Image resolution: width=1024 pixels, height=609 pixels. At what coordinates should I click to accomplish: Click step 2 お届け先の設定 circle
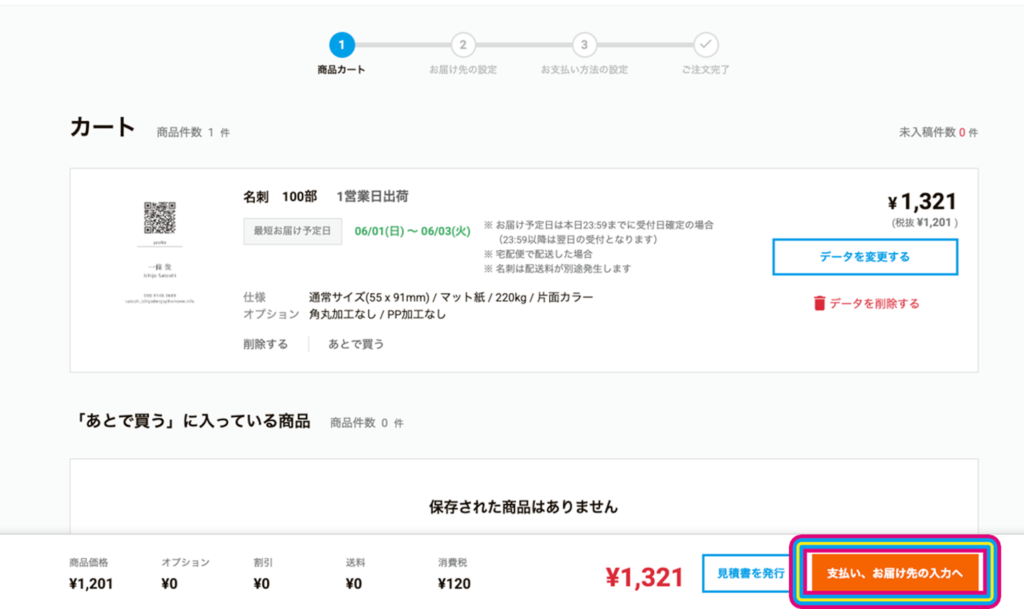click(463, 45)
